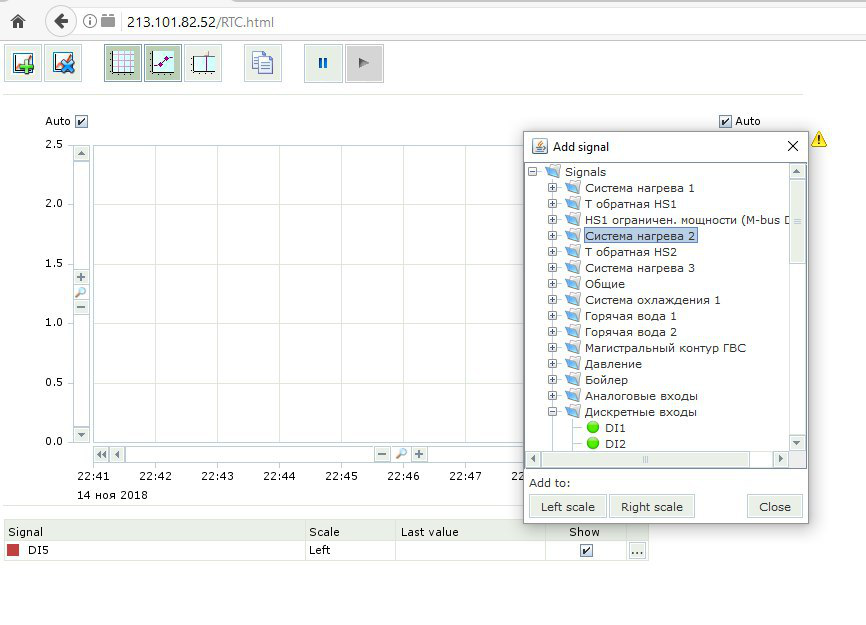Image resolution: width=866 pixels, height=625 pixels.
Task: Click the yellow warning triangle icon
Action: pyautogui.click(x=819, y=139)
